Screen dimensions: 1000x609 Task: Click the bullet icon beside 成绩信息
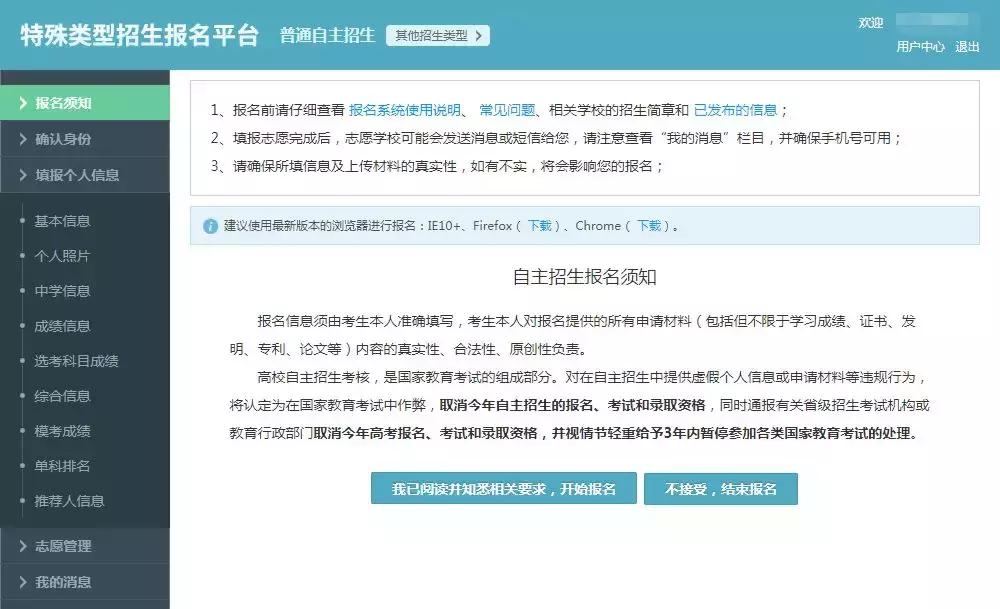[22, 324]
